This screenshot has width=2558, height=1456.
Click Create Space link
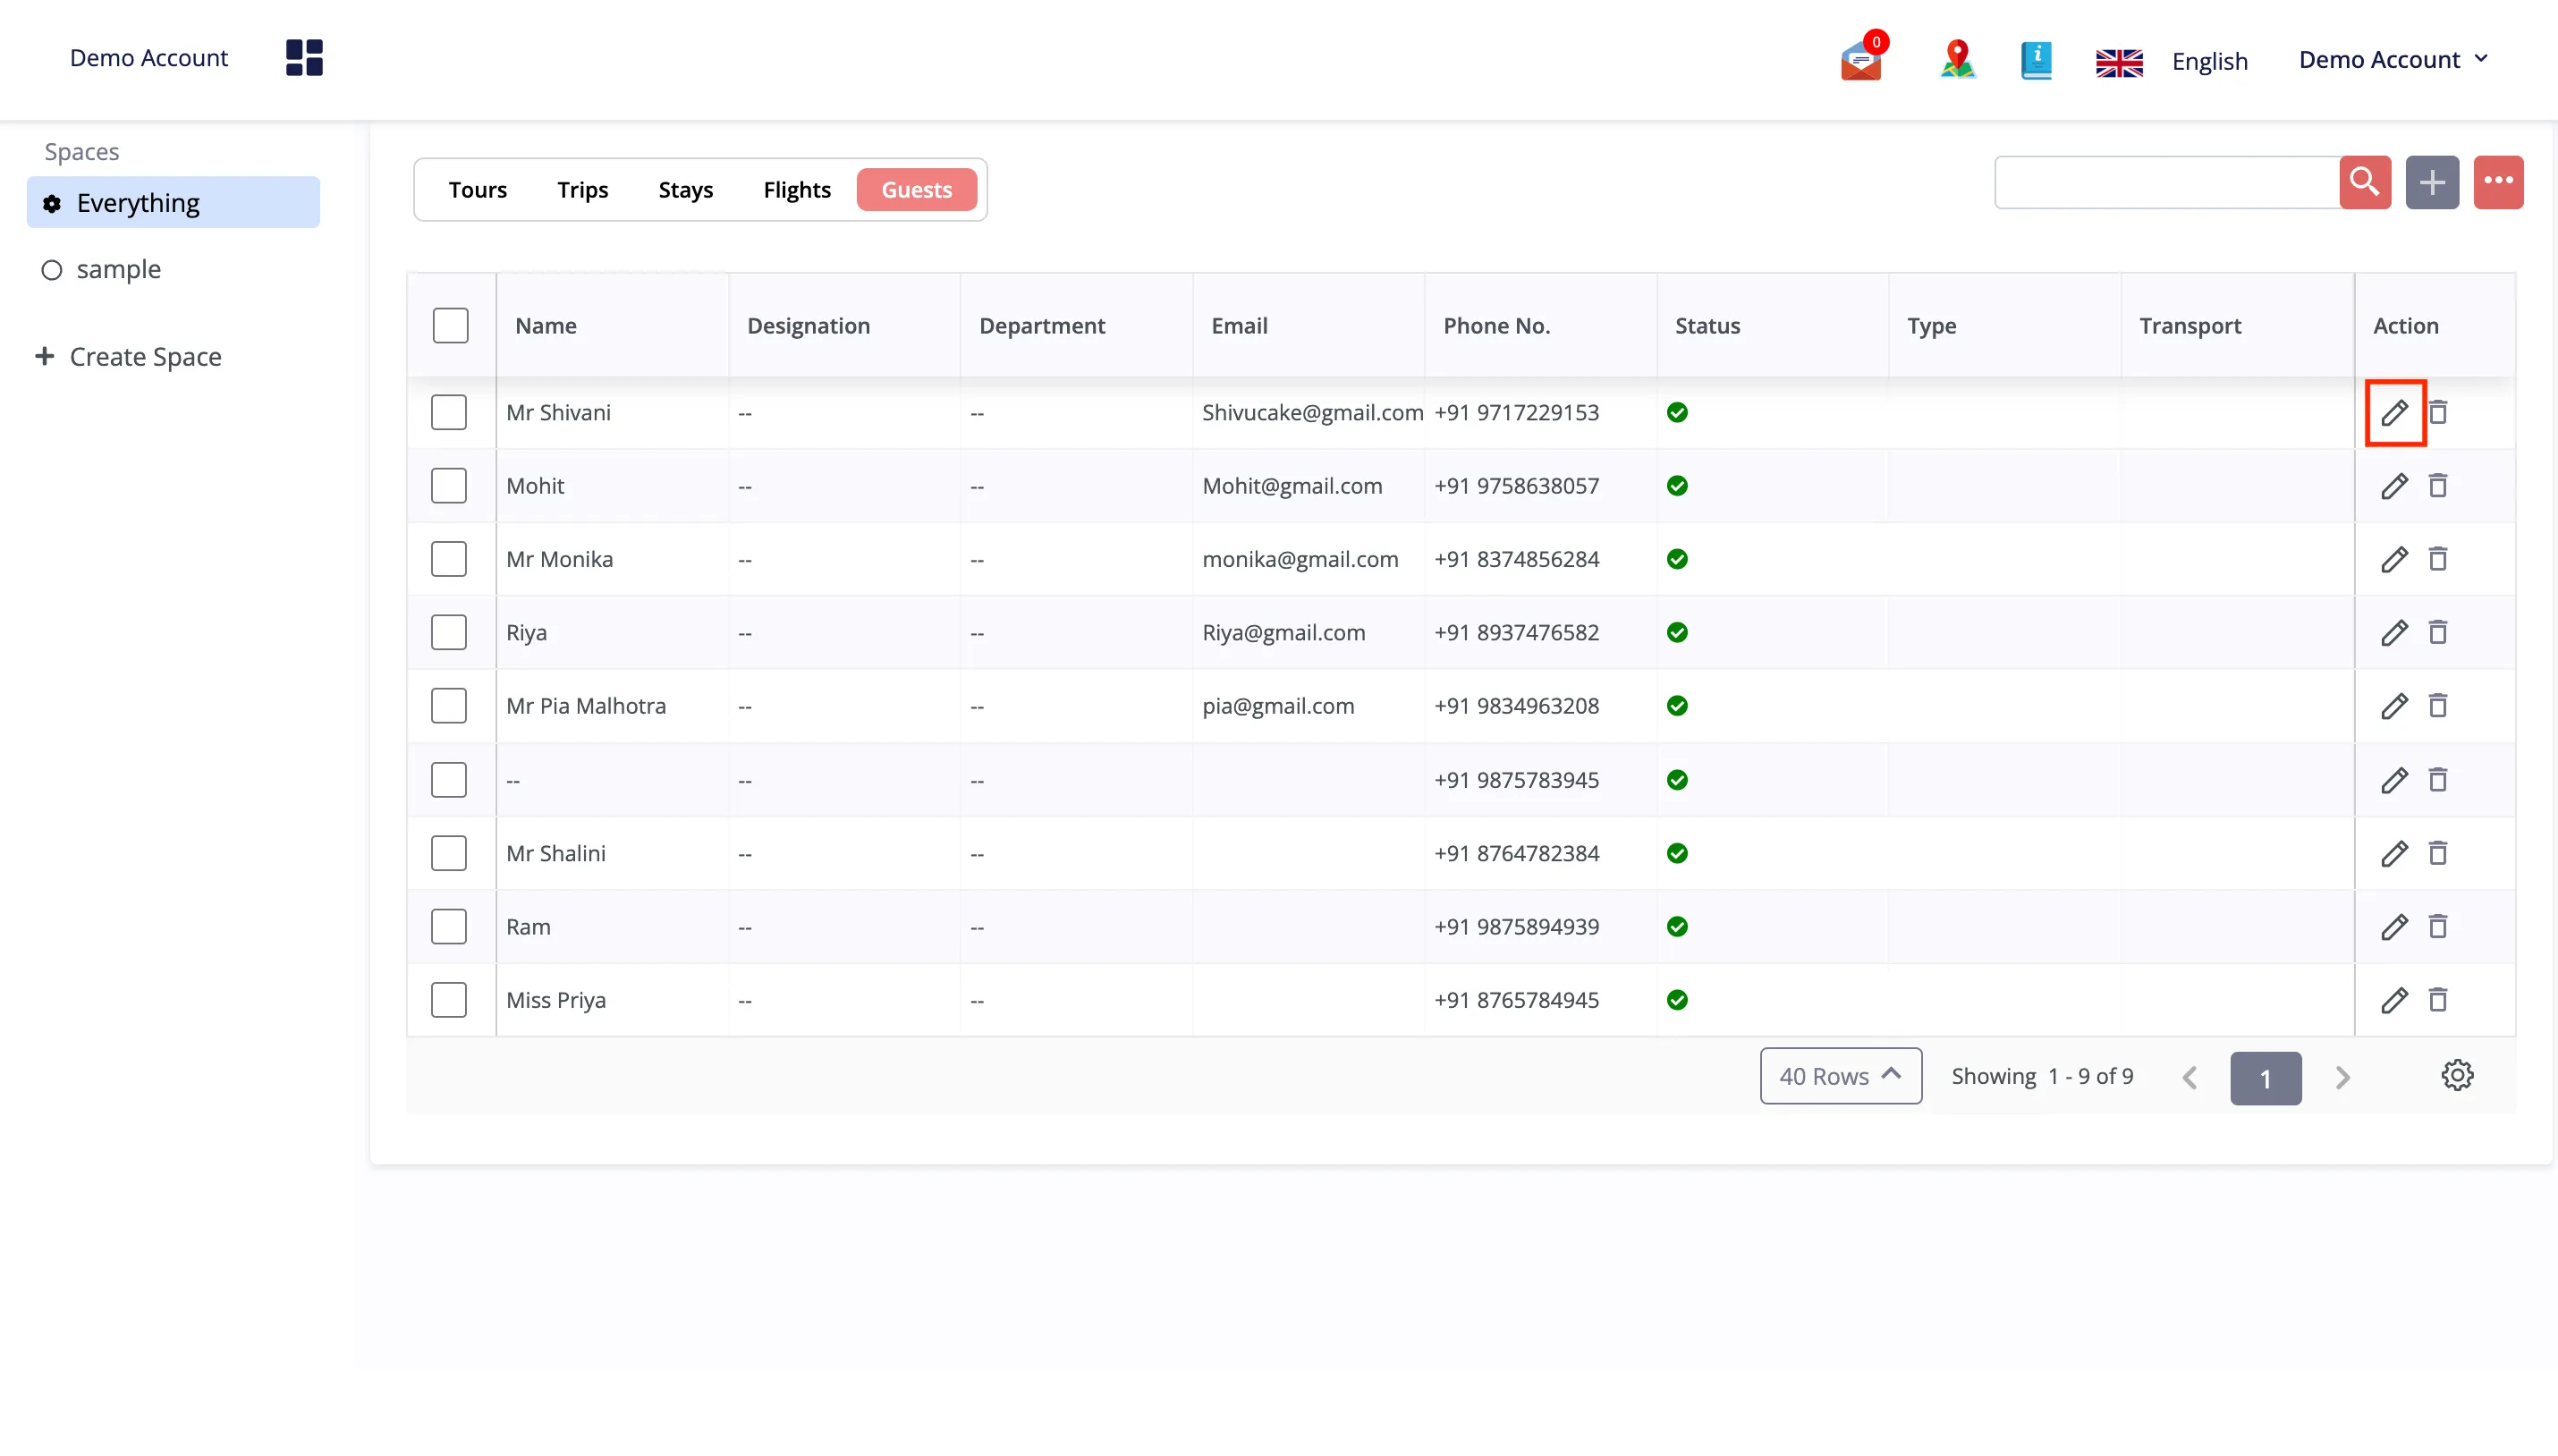[x=129, y=357]
